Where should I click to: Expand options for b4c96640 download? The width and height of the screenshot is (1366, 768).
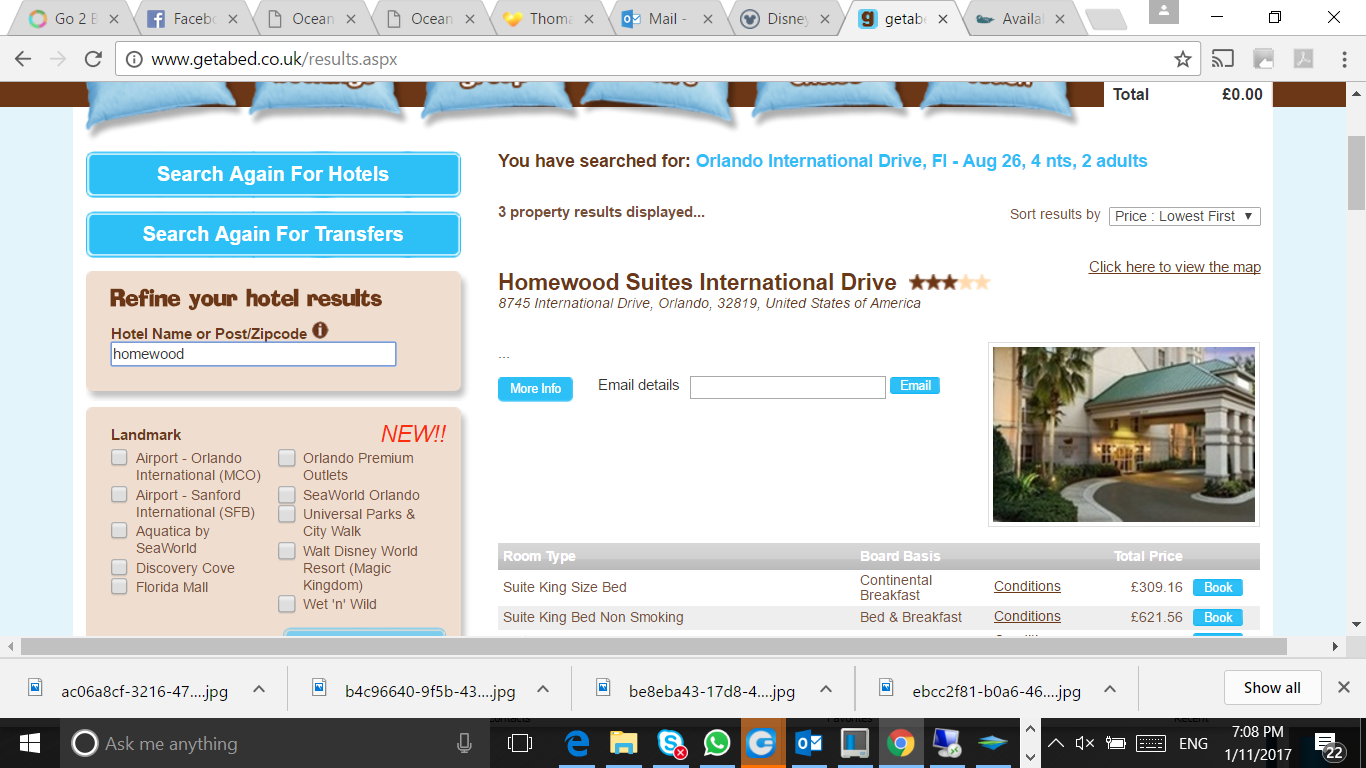click(542, 688)
